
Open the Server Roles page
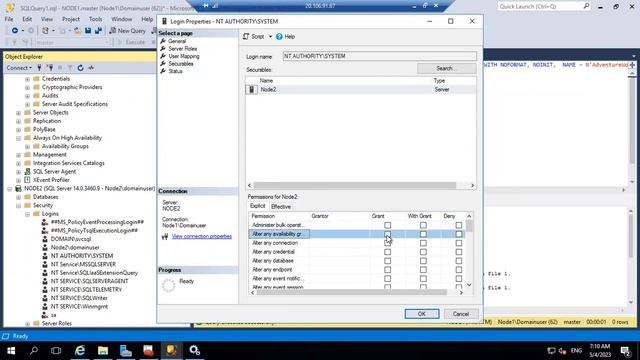point(182,49)
